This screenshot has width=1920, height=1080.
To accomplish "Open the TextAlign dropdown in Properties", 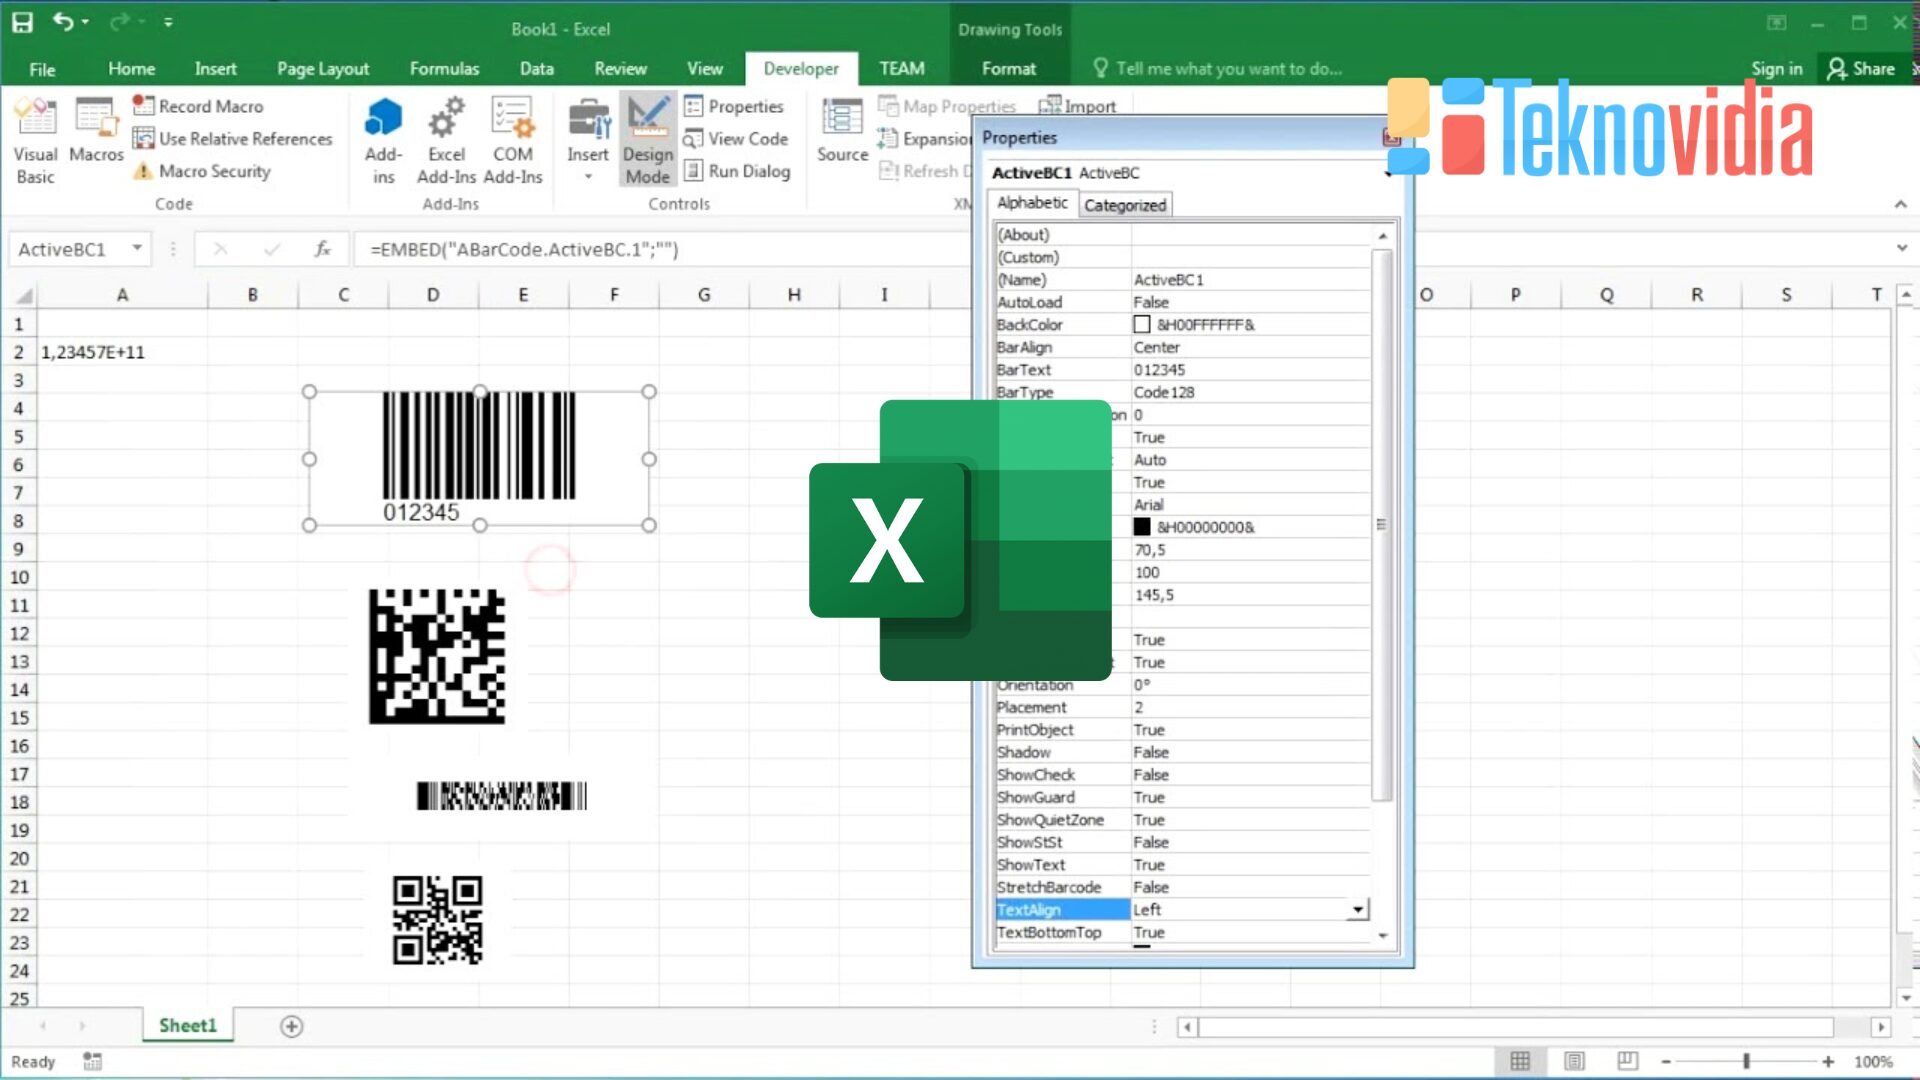I will pos(1357,909).
